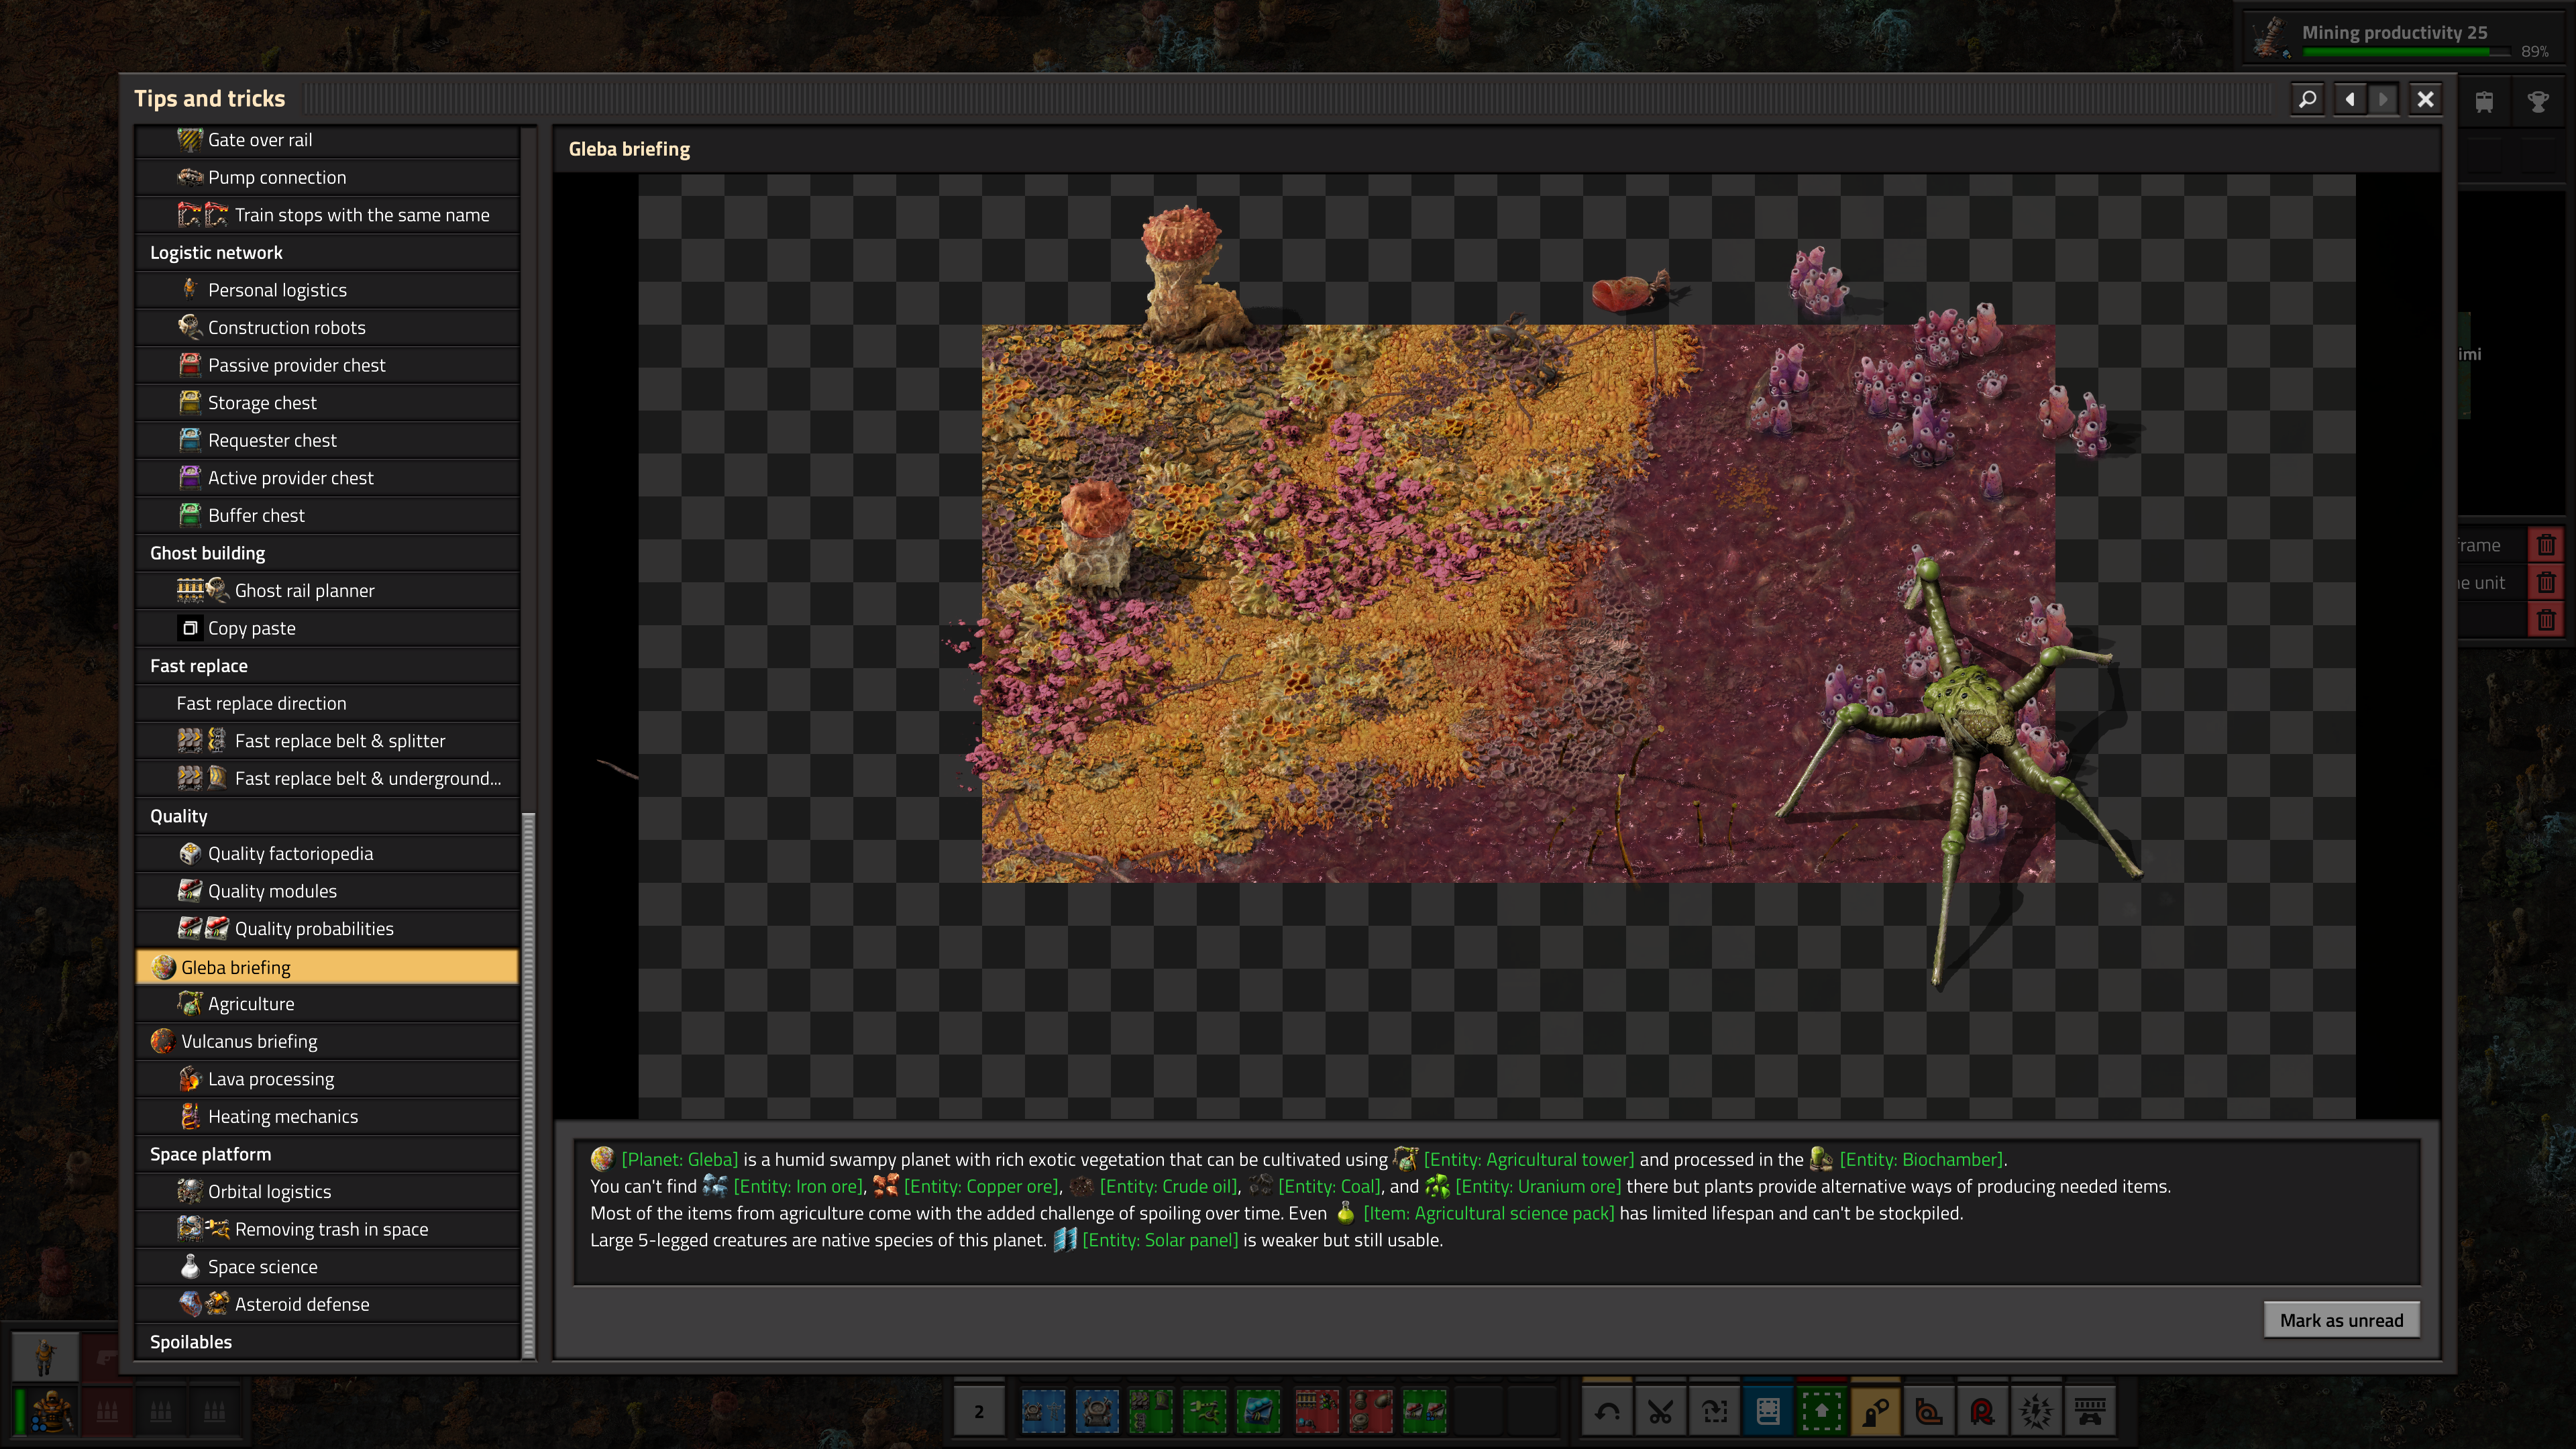Screen dimensions: 2576x1449
Task: Select the second red quickbar blueprint slot
Action: pyautogui.click(x=1370, y=1411)
